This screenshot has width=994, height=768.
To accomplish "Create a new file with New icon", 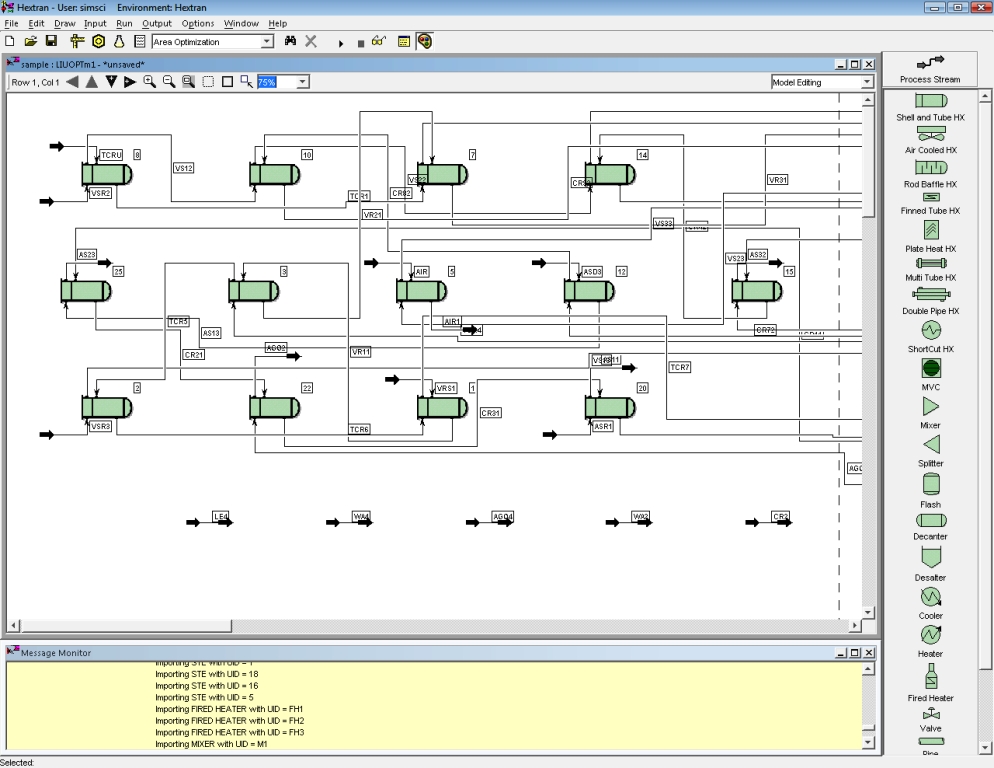I will click(10, 41).
